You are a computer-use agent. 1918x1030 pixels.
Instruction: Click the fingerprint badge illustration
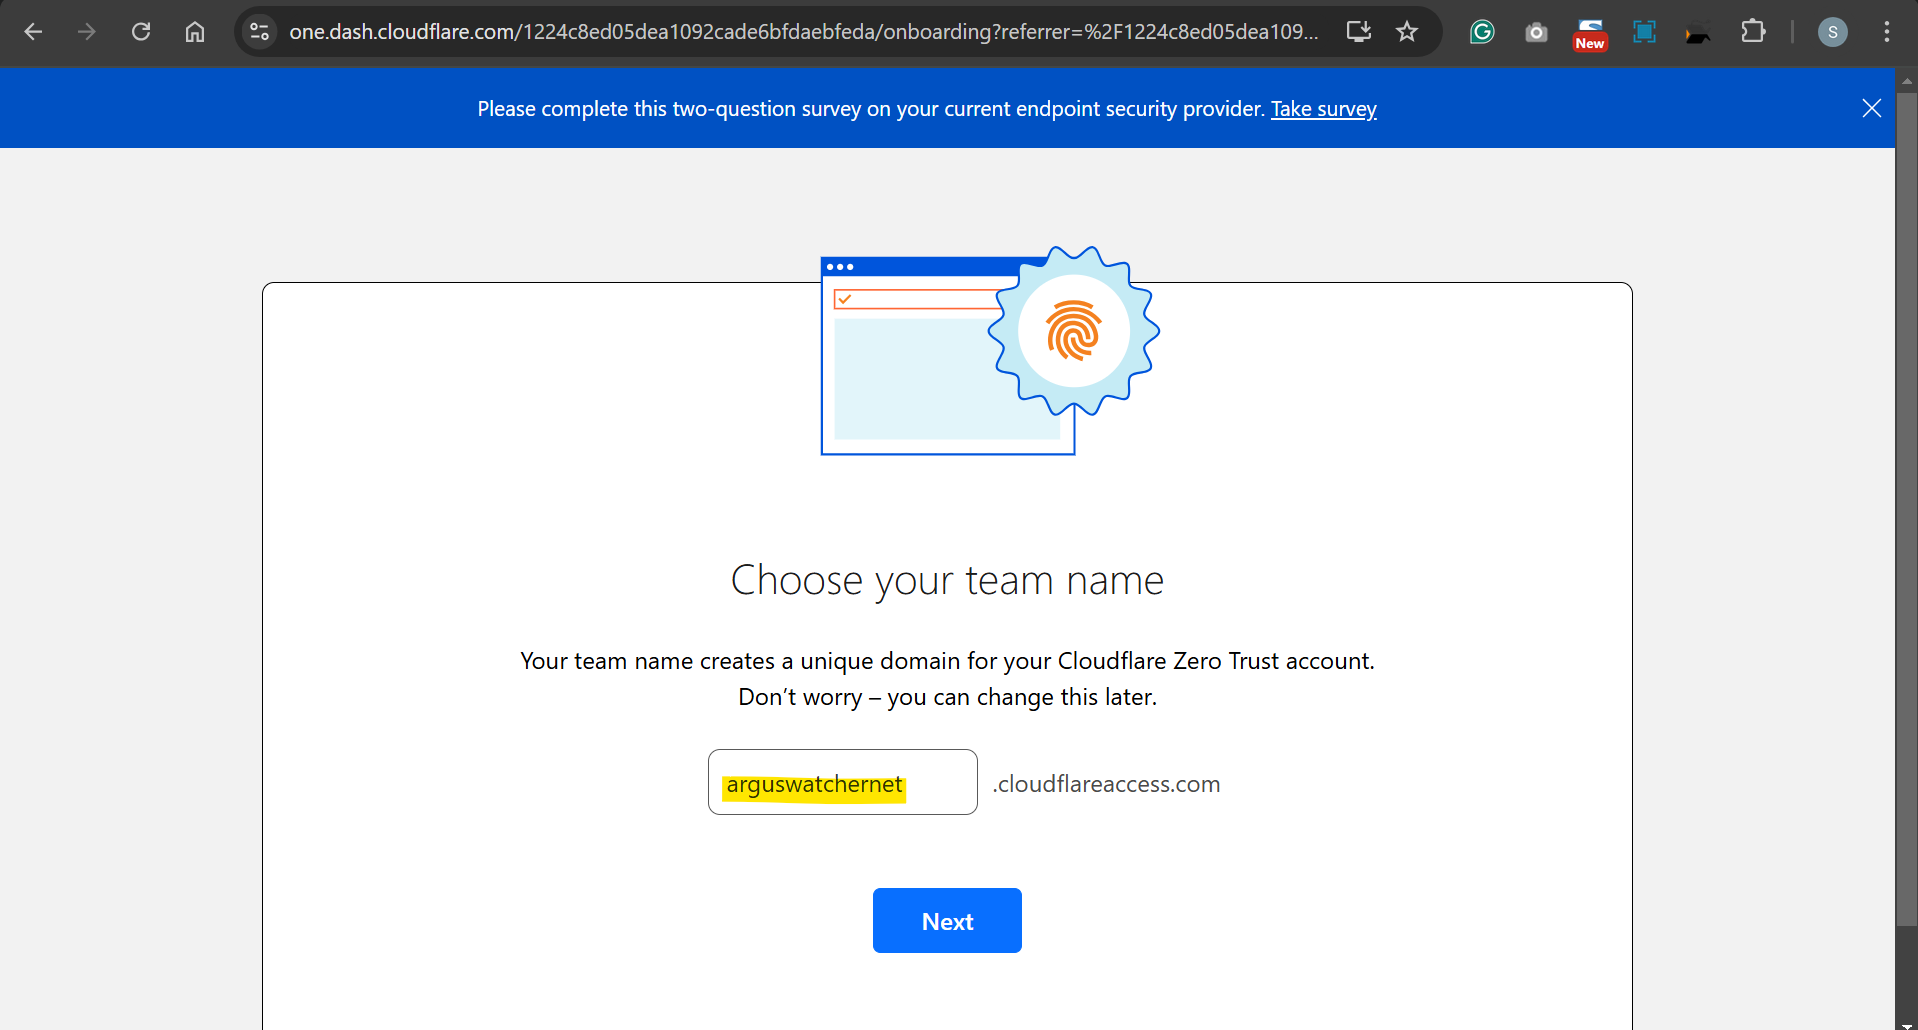tap(1073, 331)
